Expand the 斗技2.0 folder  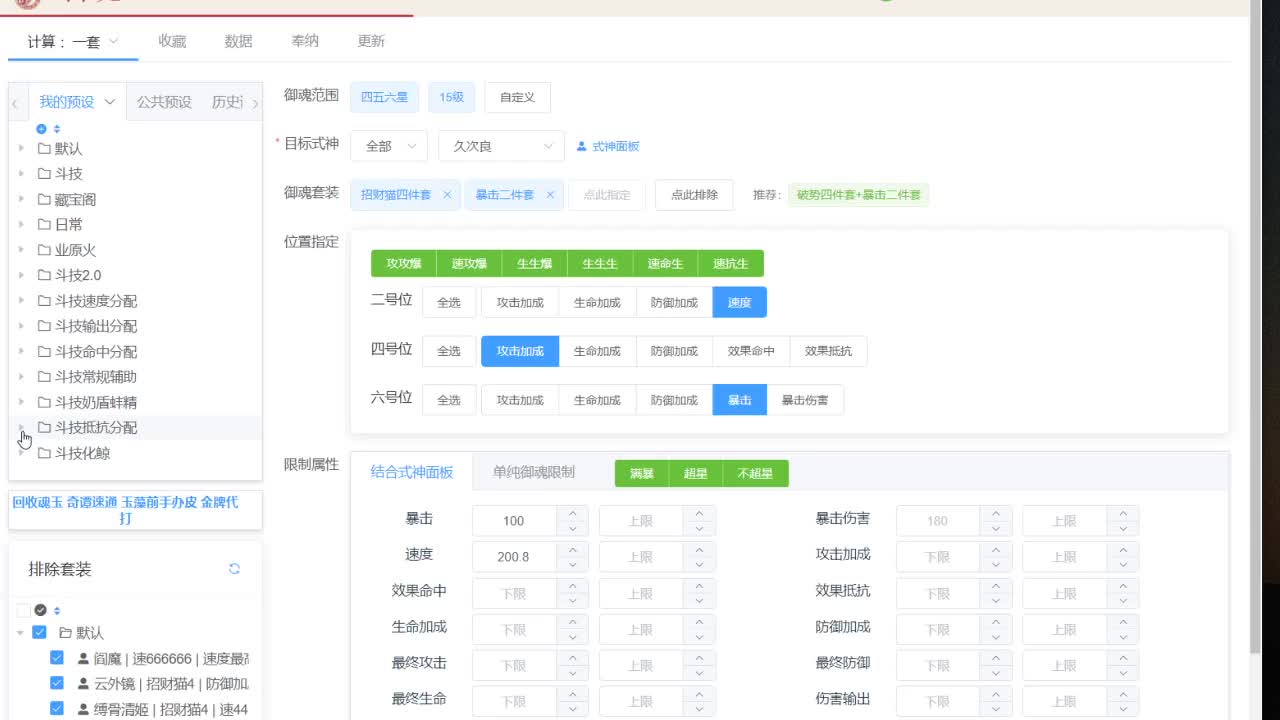click(21, 275)
